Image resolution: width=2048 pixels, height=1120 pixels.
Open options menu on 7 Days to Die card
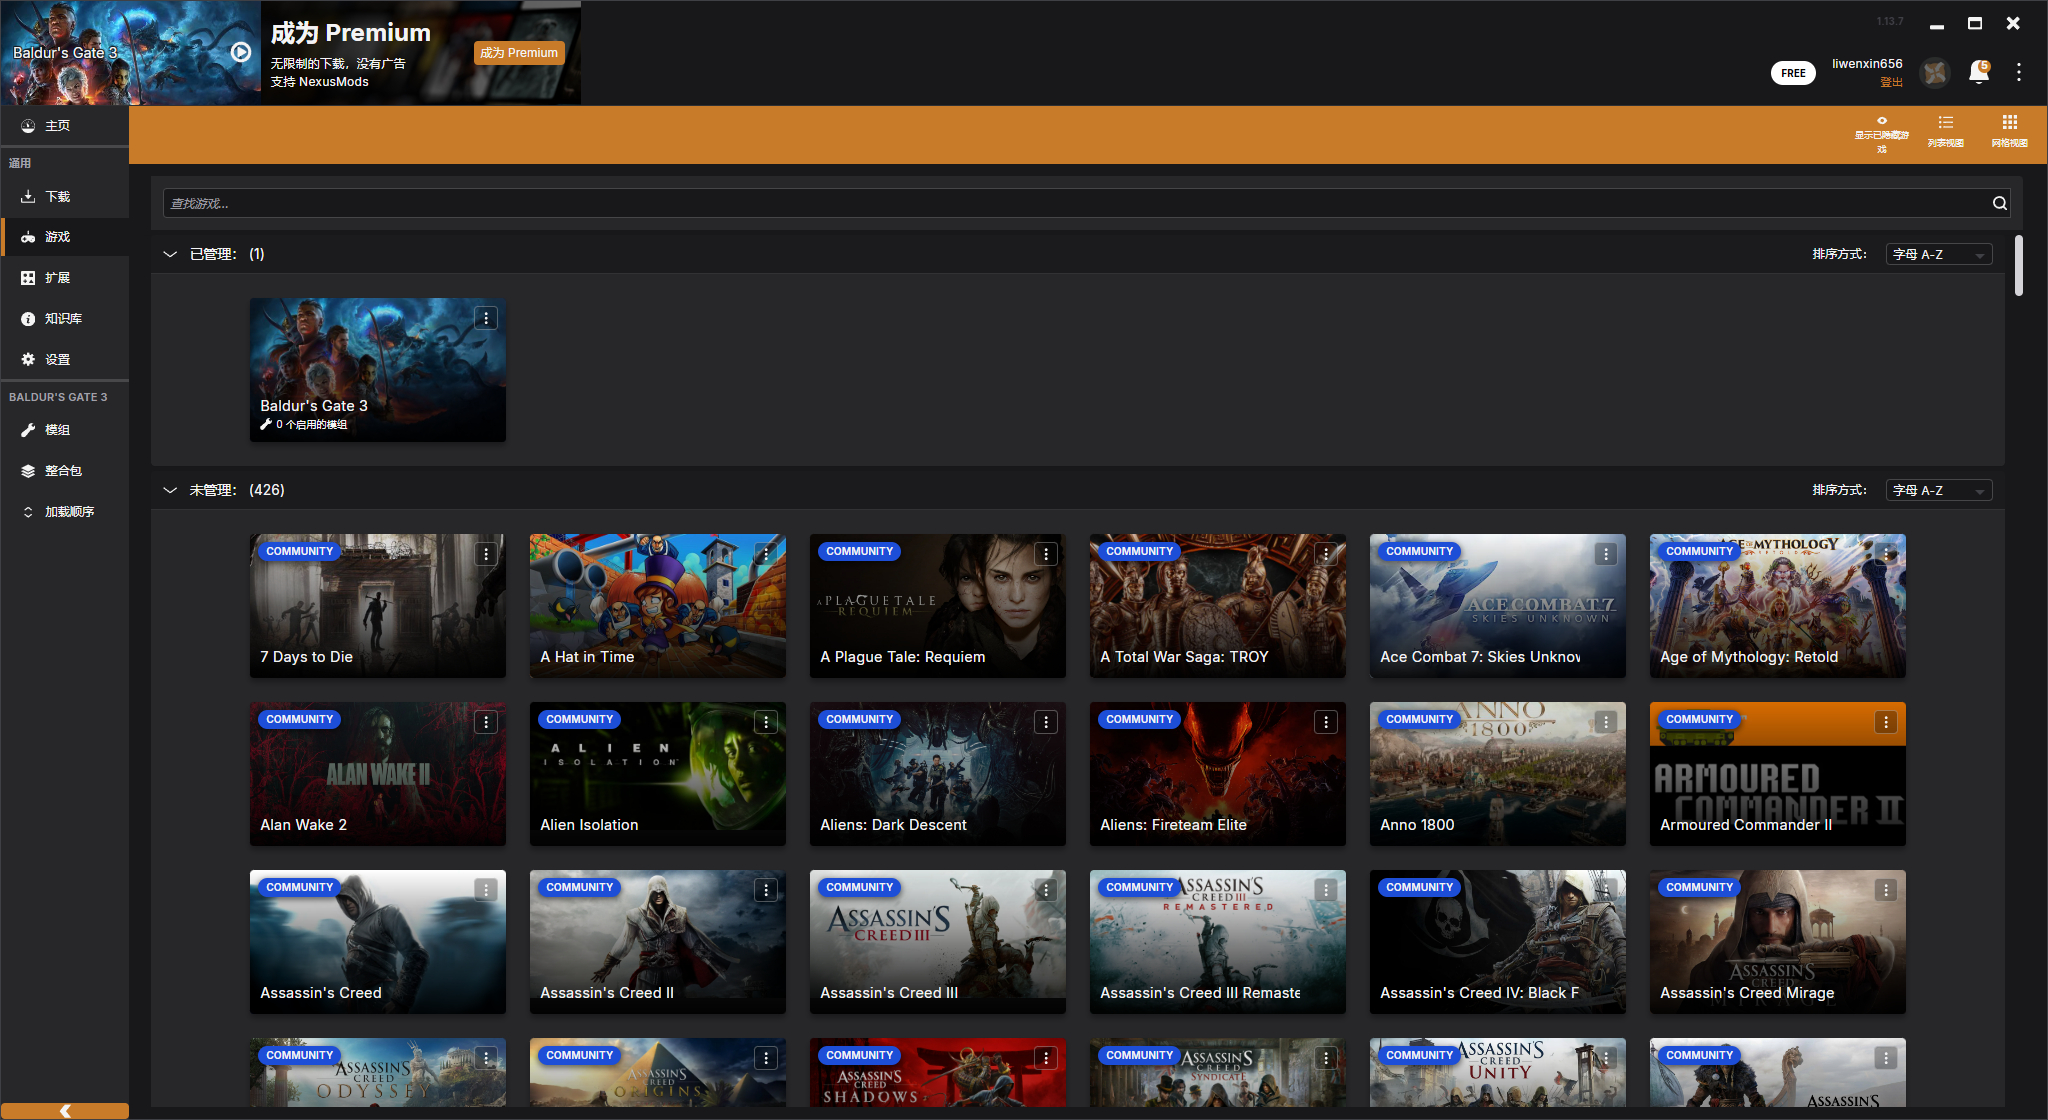(486, 554)
